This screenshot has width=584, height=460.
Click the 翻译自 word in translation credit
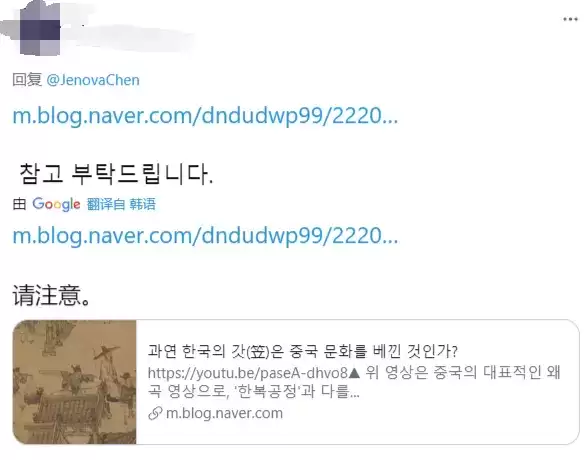coord(106,204)
